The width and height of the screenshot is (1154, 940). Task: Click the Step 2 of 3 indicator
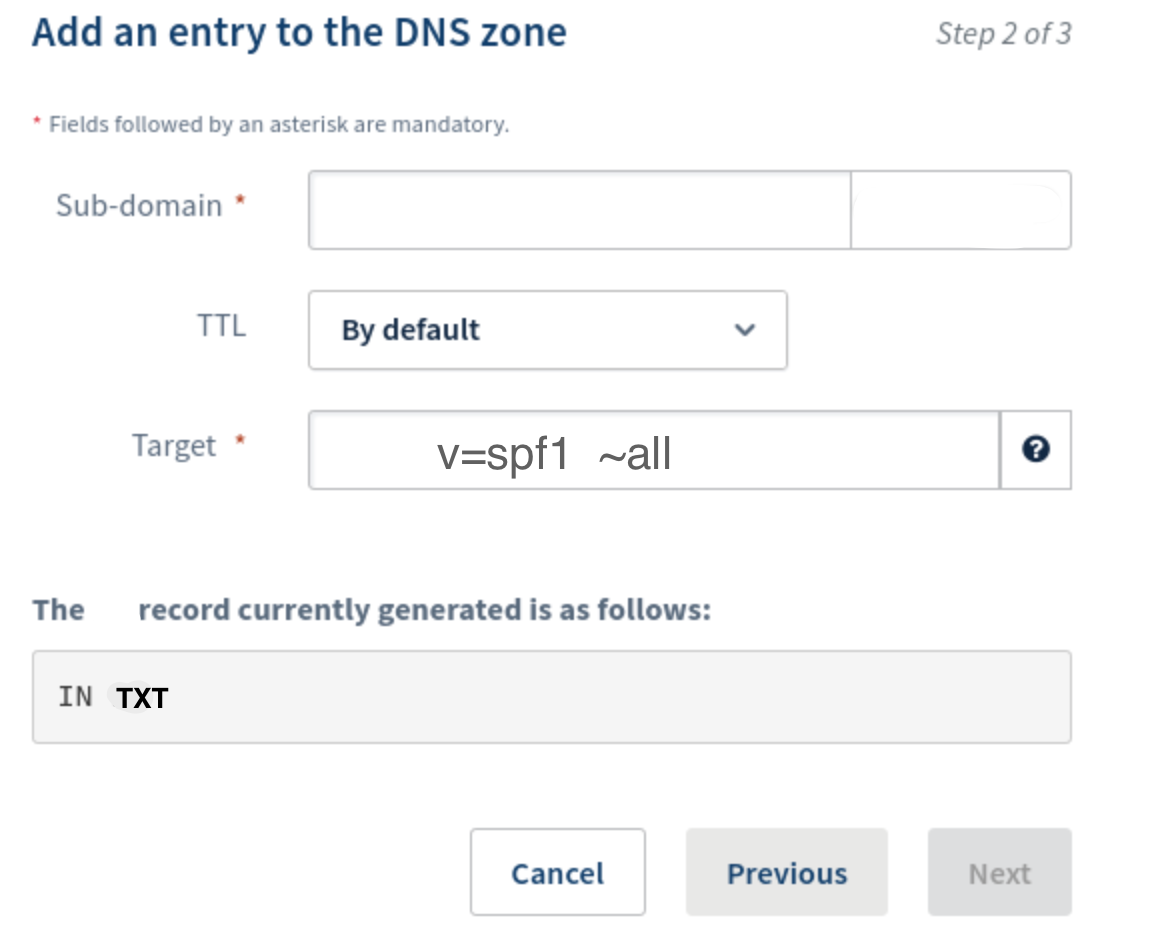click(x=1003, y=33)
